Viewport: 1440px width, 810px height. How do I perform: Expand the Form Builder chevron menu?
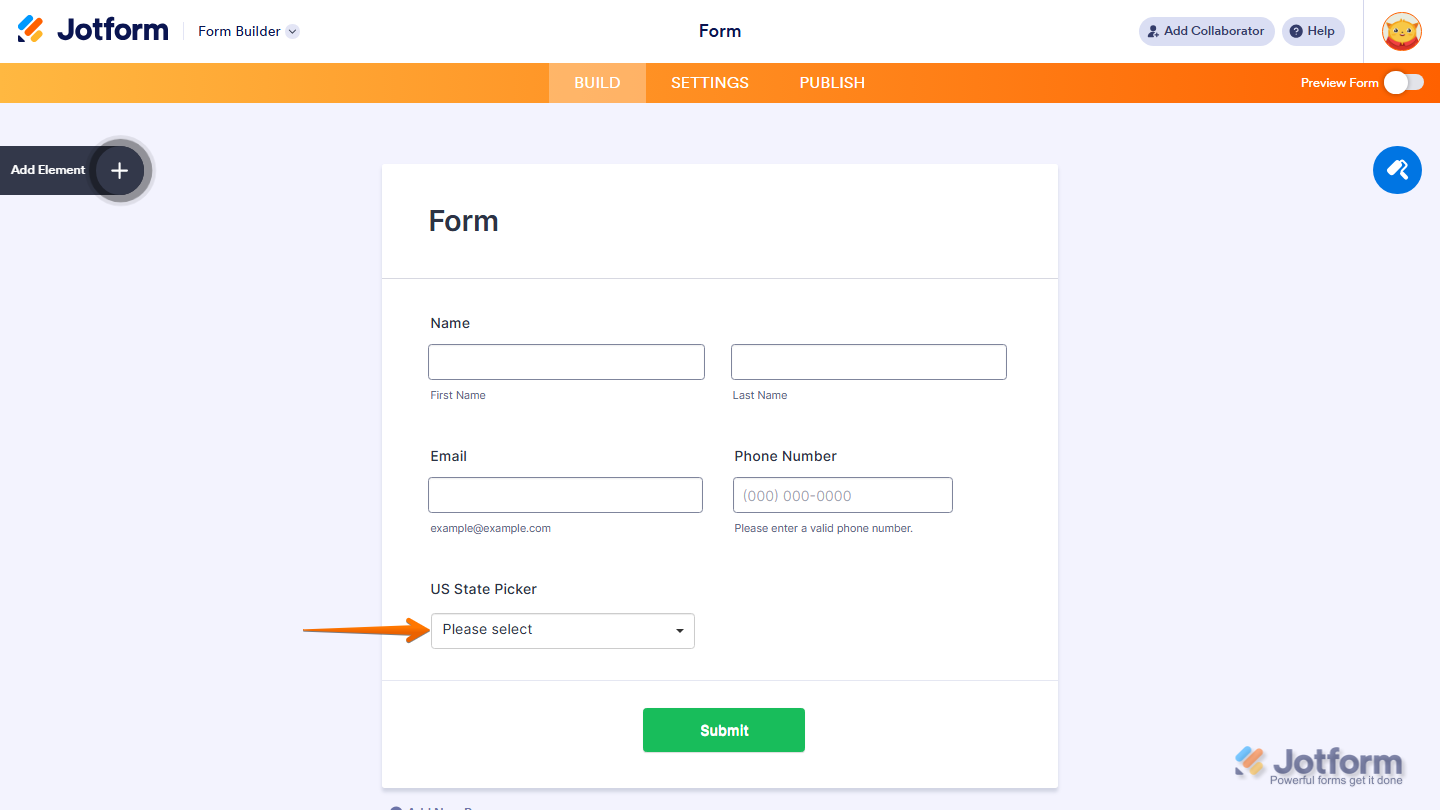click(291, 31)
